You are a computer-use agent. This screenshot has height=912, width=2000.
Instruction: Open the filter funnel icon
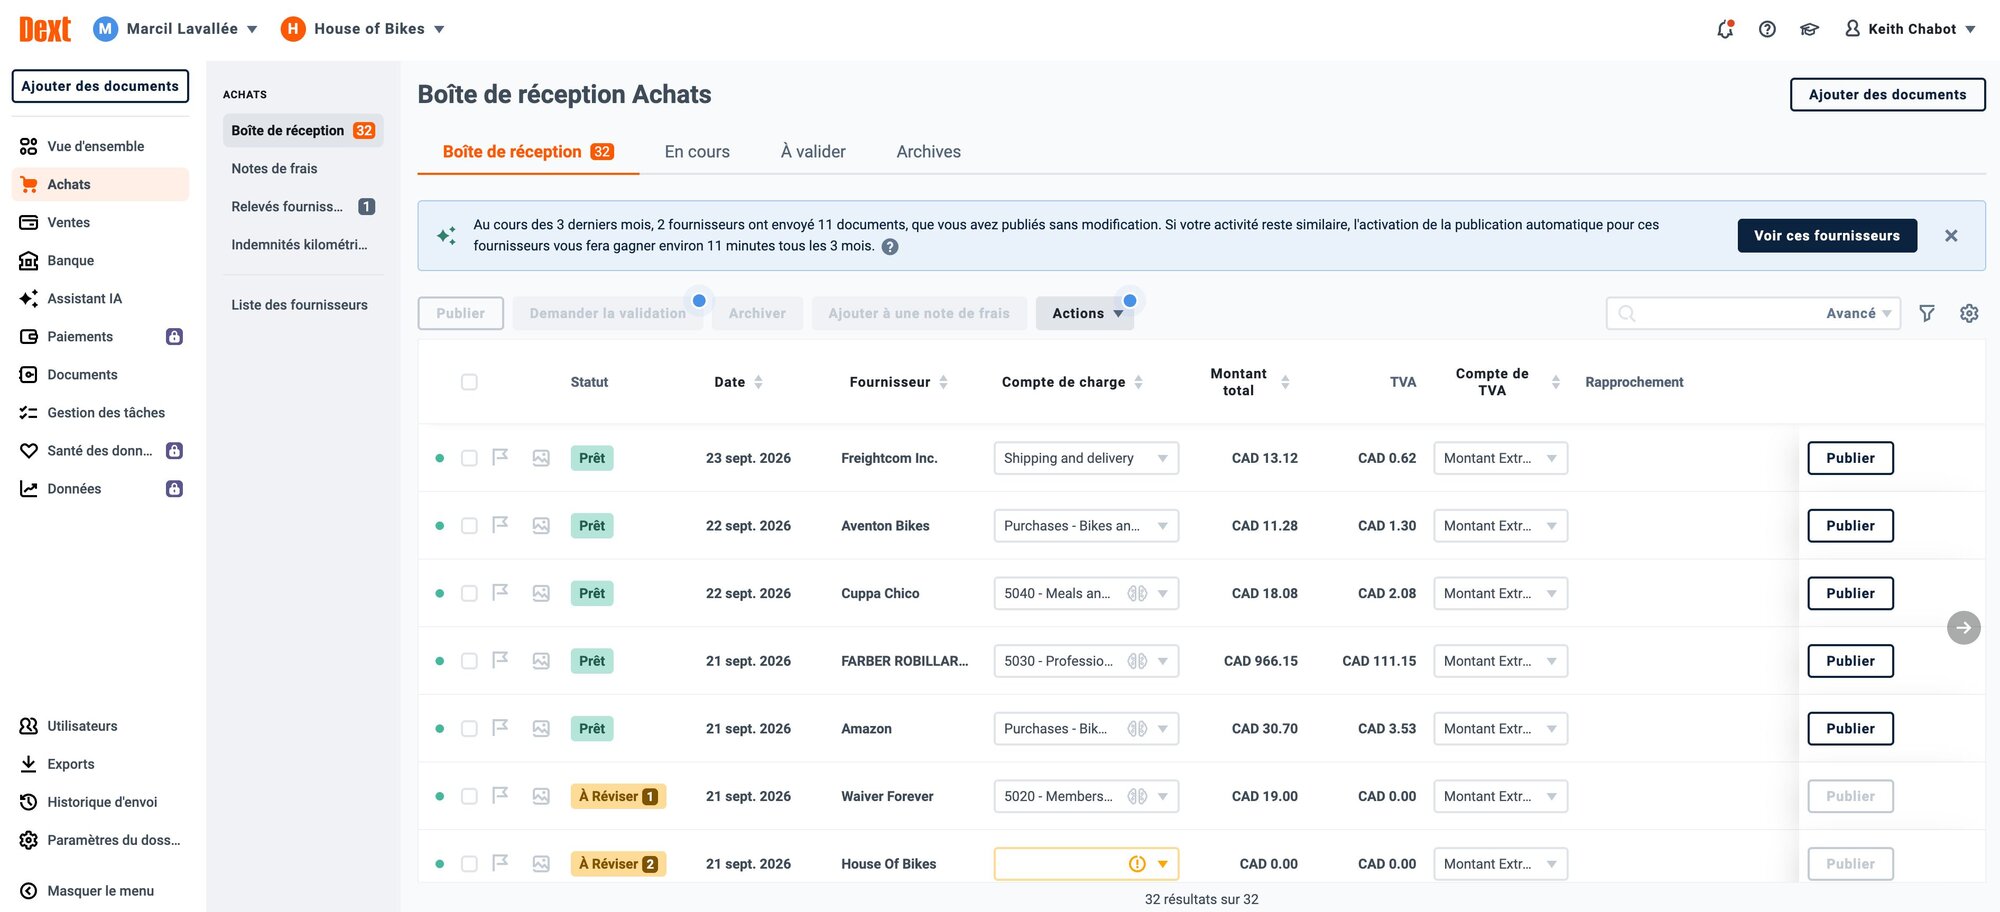coord(1927,313)
